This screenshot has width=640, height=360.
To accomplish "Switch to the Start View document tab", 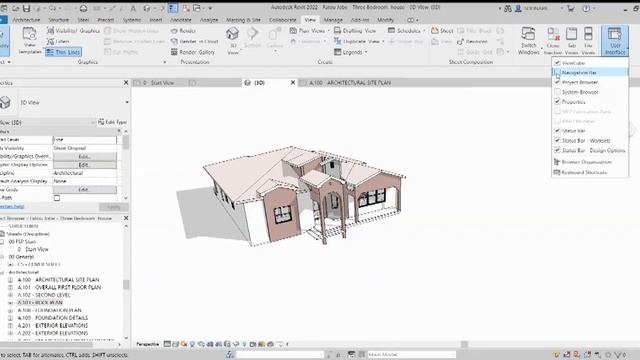I will (x=159, y=82).
